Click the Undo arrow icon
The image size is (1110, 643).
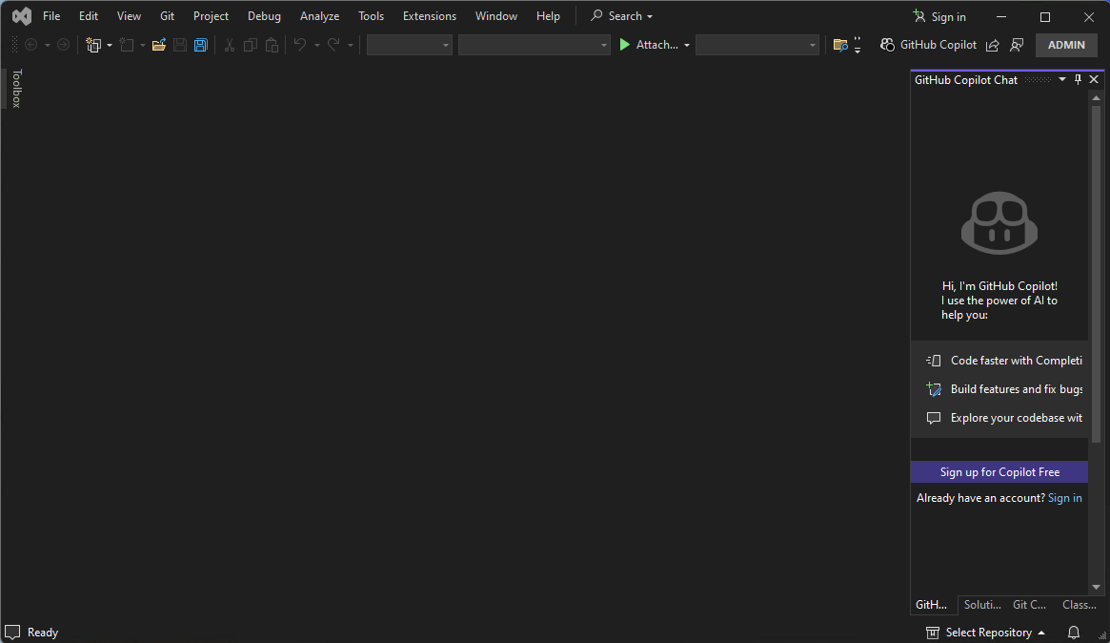tap(300, 45)
